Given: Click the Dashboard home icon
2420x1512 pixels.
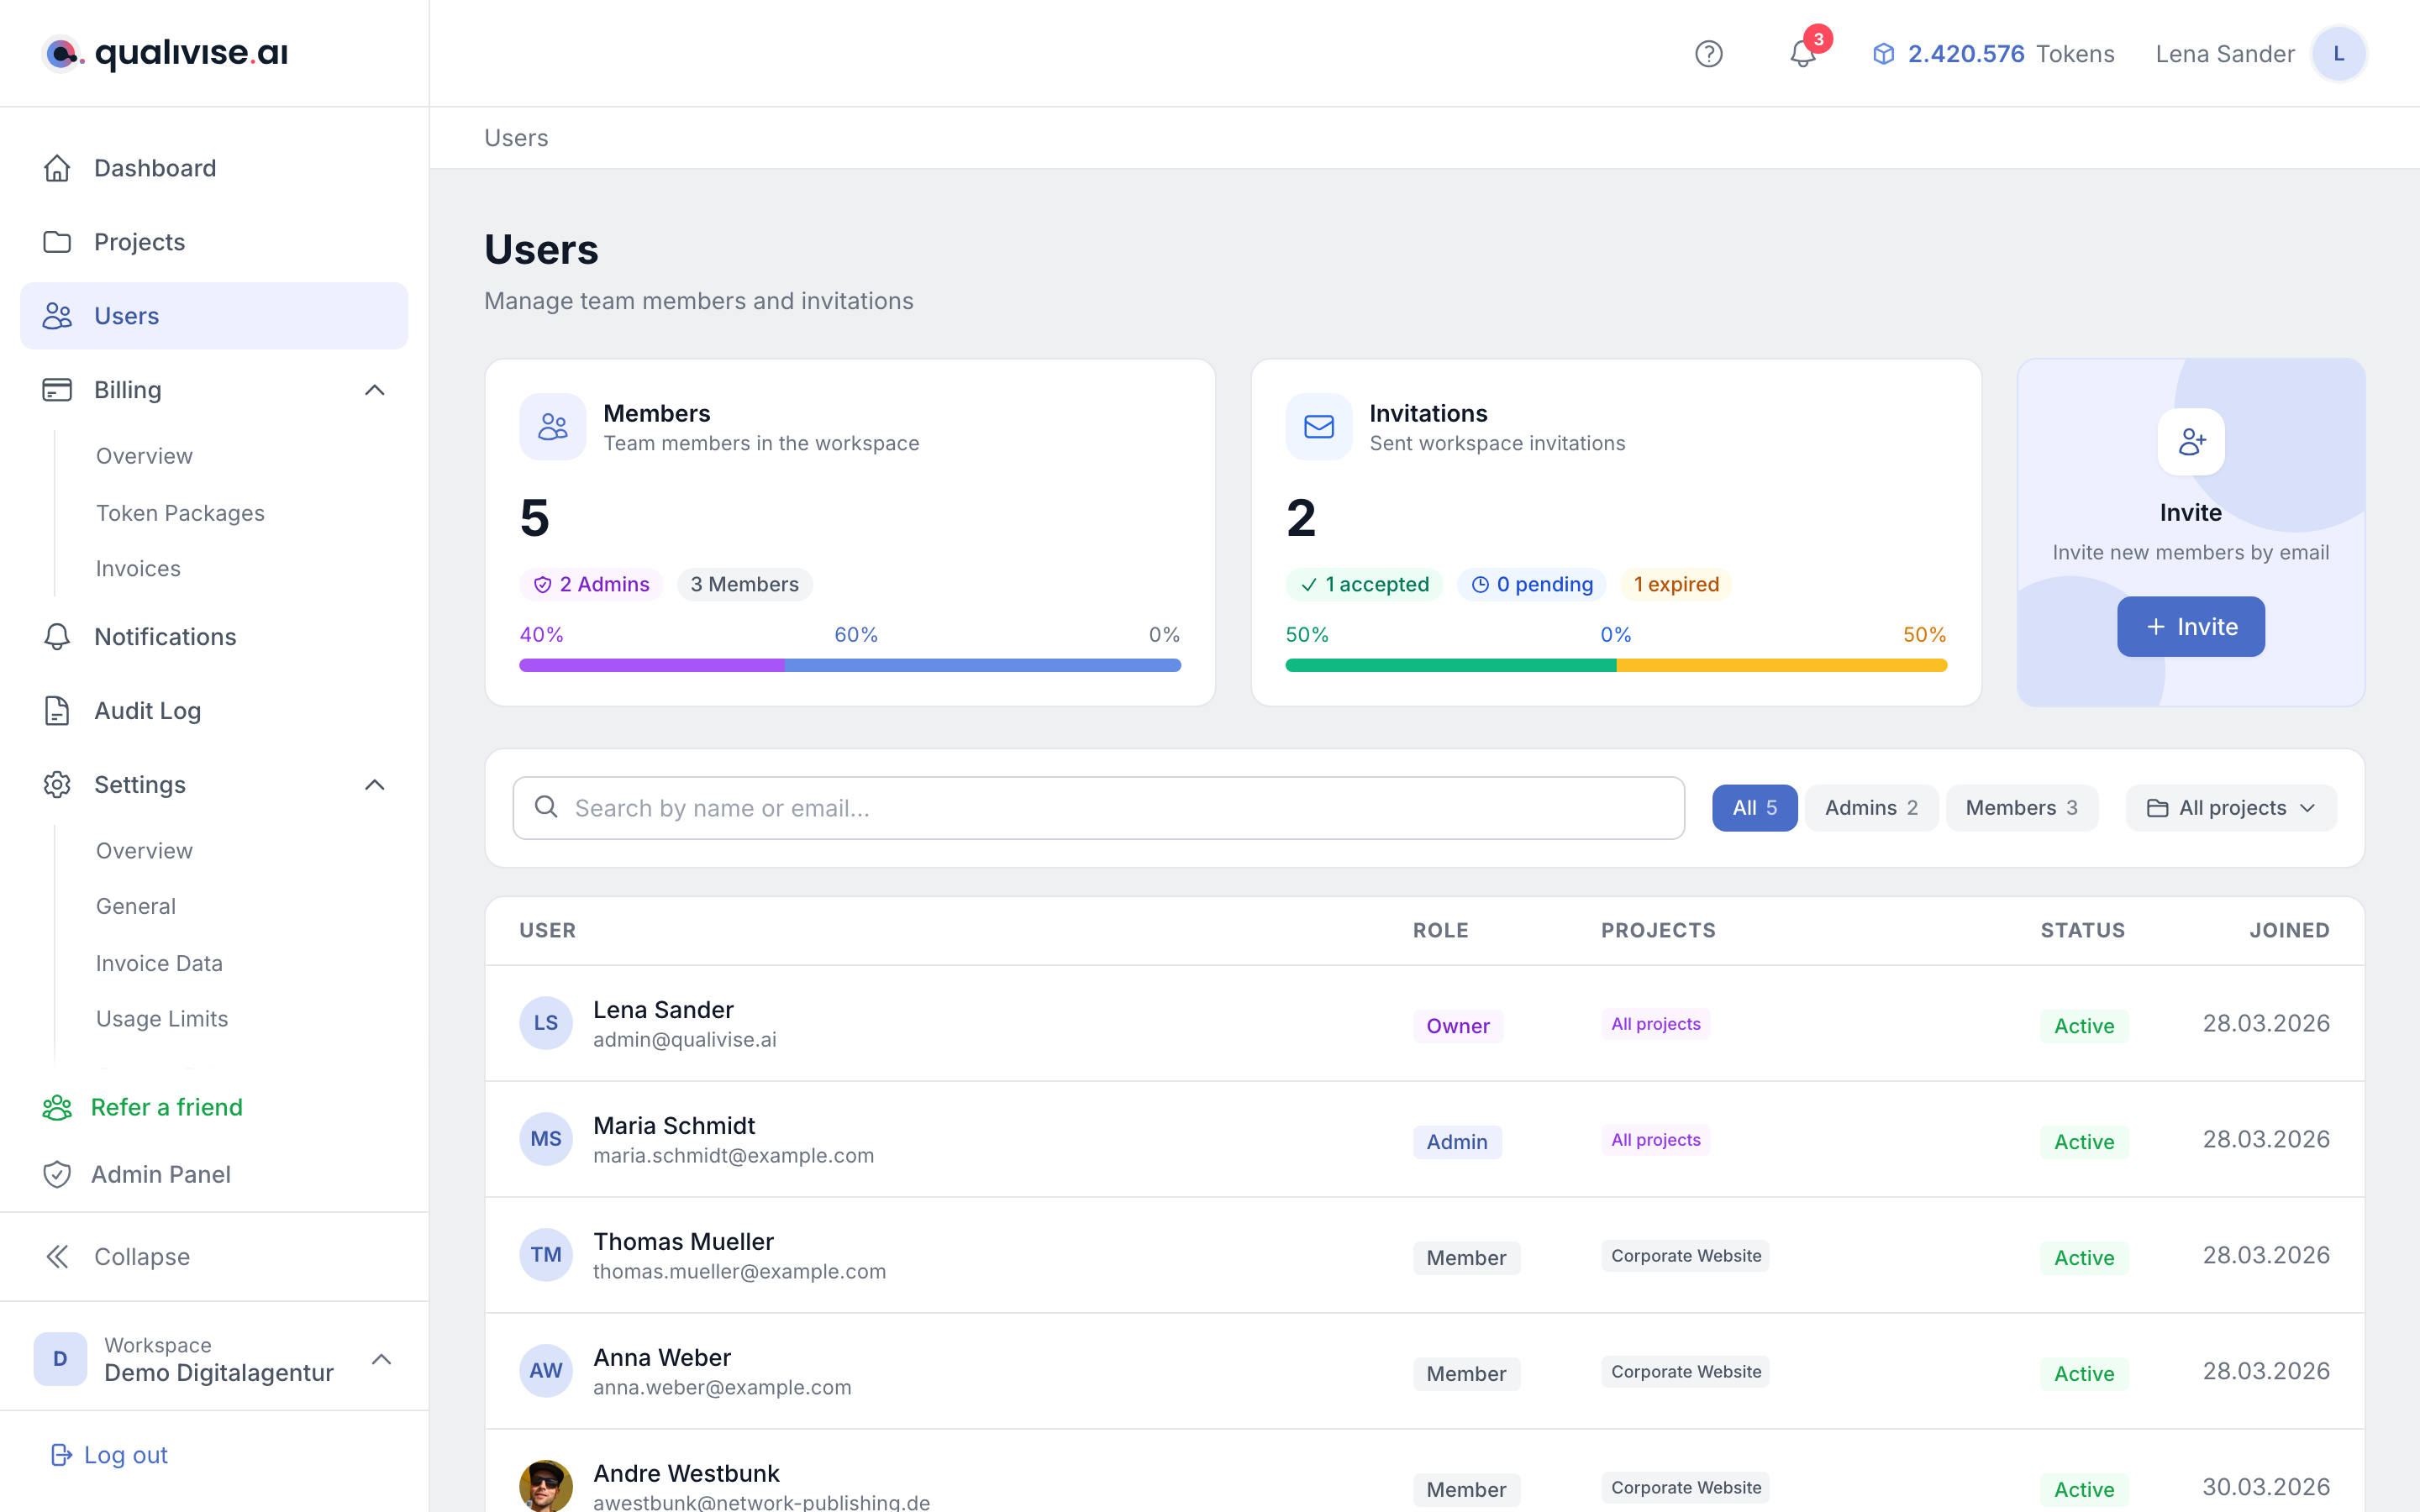Looking at the screenshot, I should 57,168.
